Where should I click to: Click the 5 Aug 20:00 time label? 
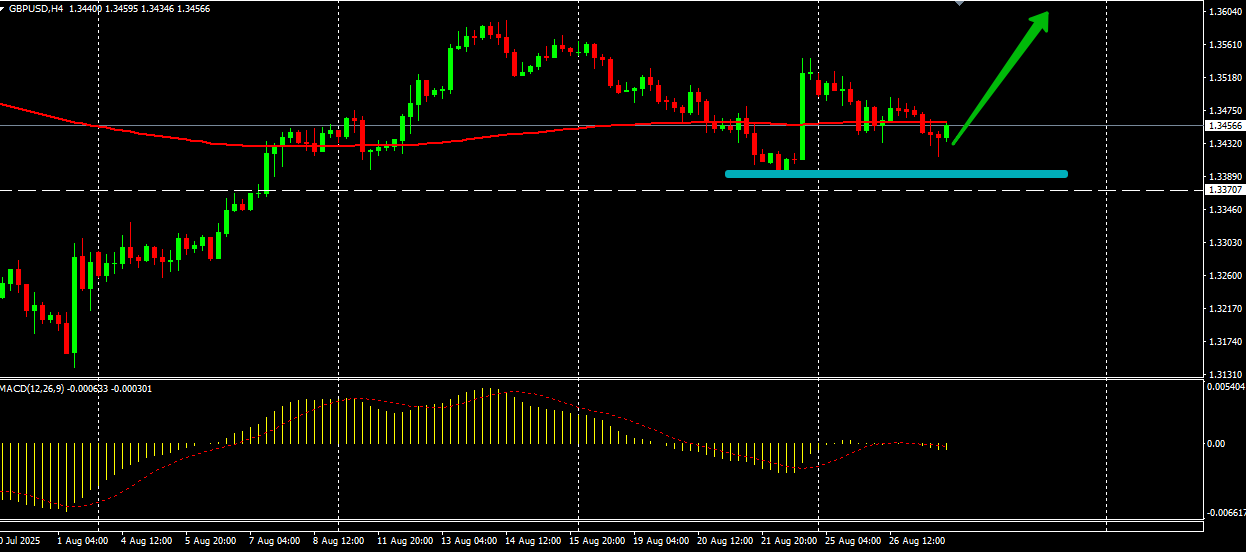(209, 541)
